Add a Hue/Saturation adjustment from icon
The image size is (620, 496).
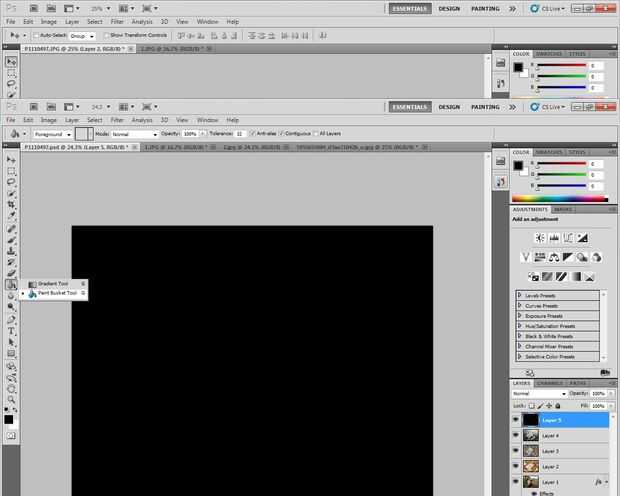(x=540, y=257)
